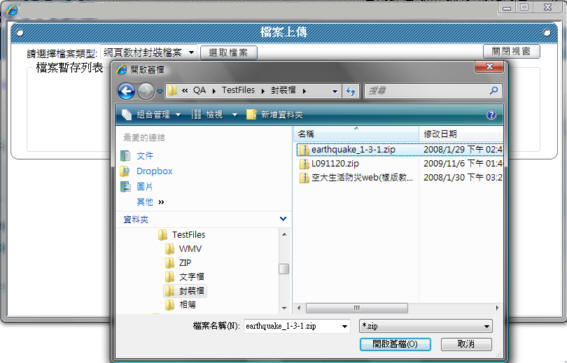Click 關閉視窗 button in upload window
Image resolution: width=567 pixels, height=363 pixels.
tap(511, 51)
